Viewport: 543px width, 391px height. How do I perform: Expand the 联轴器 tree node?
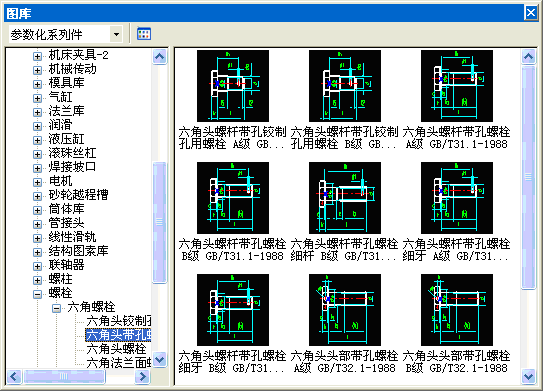[x=37, y=266]
